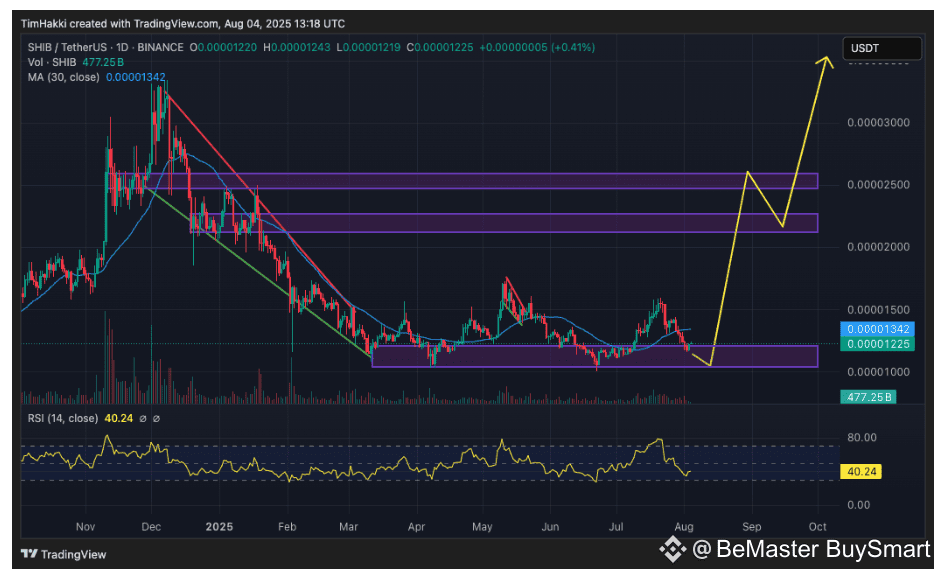The width and height of the screenshot is (938, 575).
Task: Click the 0.00002500 price axis label
Action: [x=878, y=185]
